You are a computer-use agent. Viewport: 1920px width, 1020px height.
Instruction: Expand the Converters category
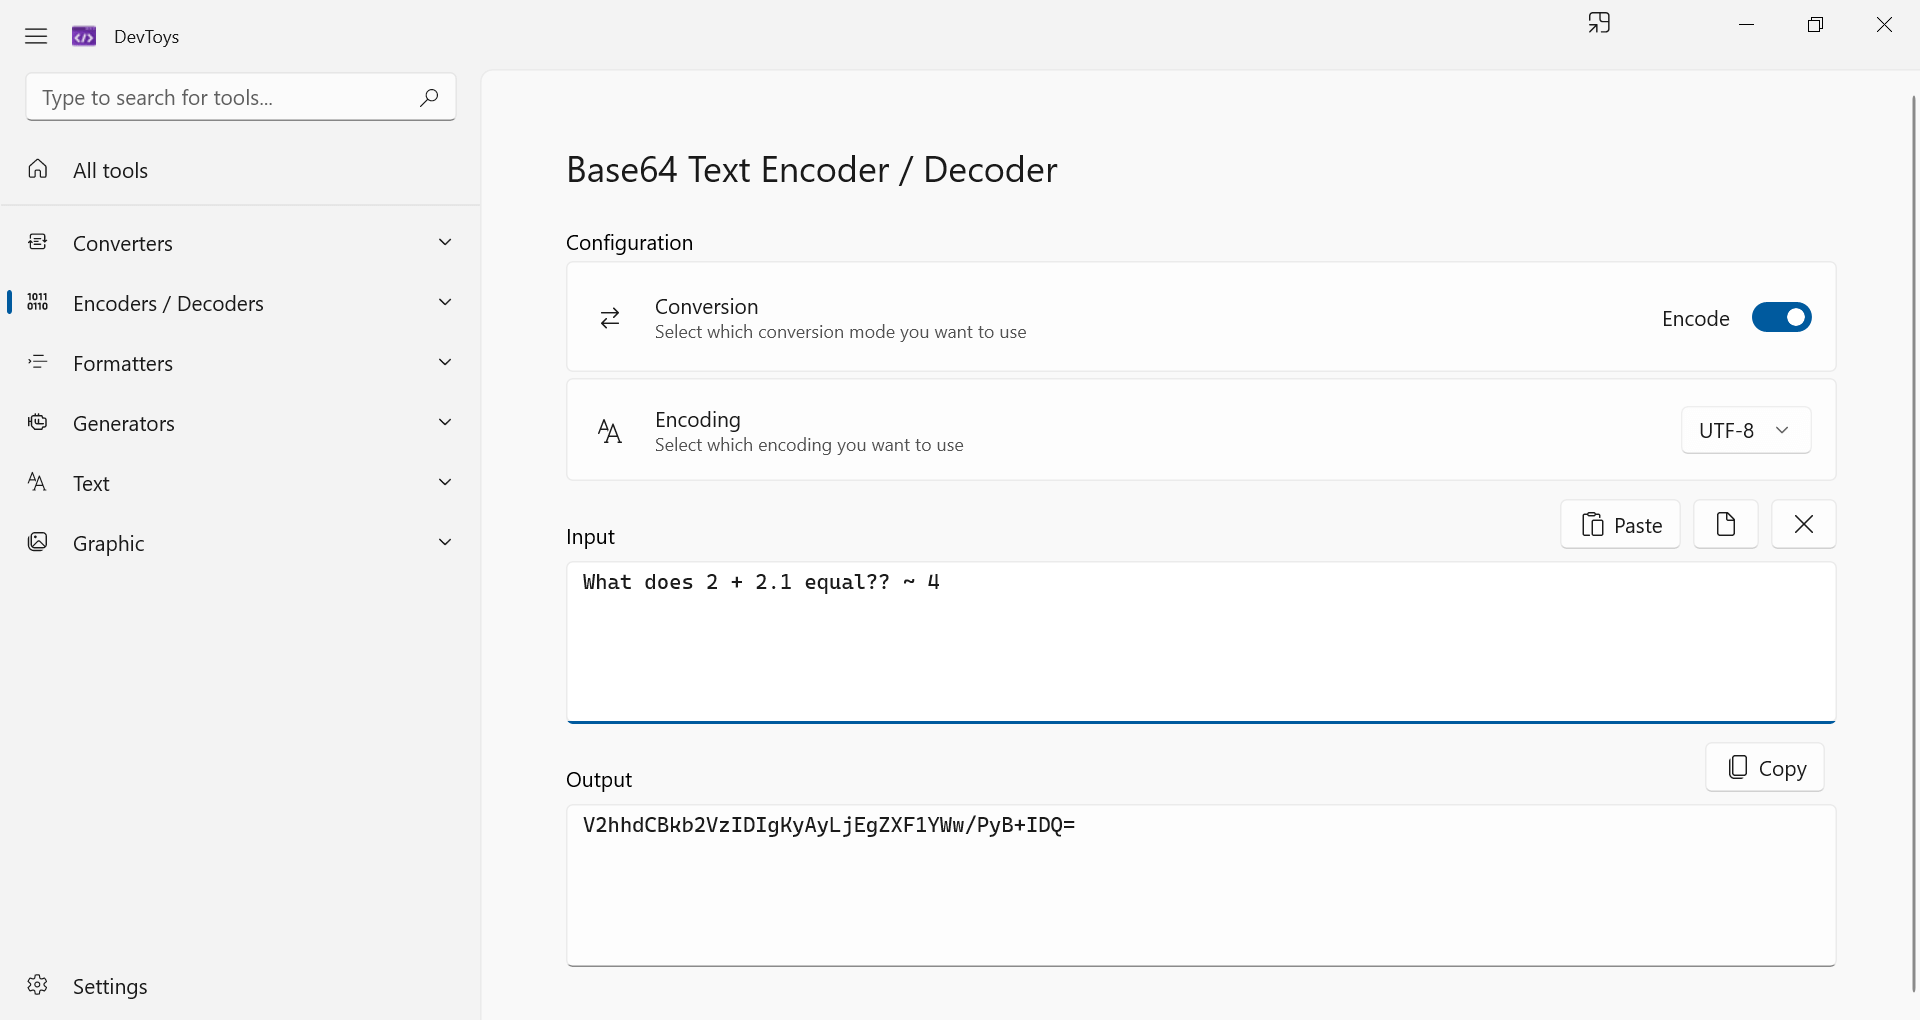[445, 242]
